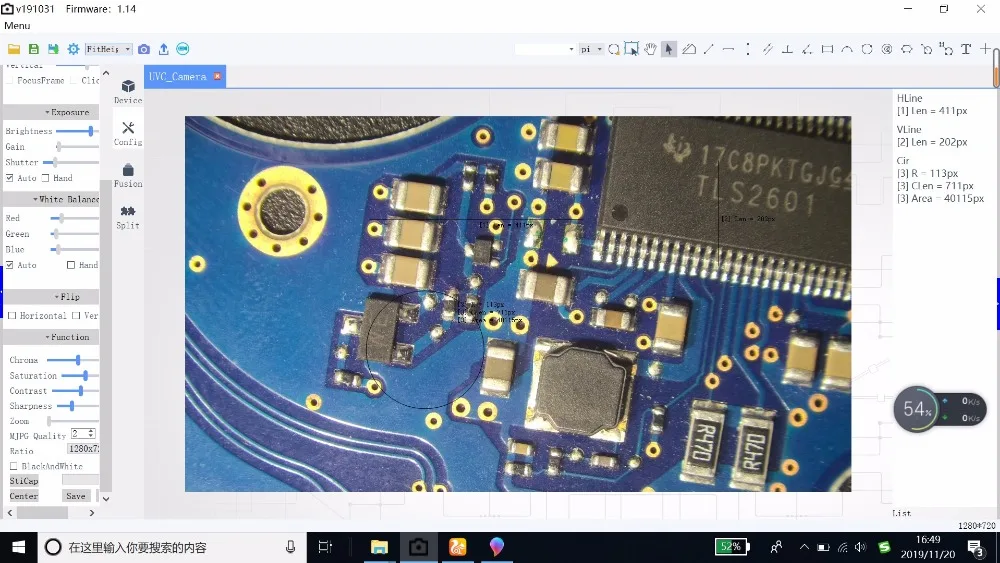The height and width of the screenshot is (563, 1000).
Task: Select the parallel lines measurement tool
Action: point(768,49)
